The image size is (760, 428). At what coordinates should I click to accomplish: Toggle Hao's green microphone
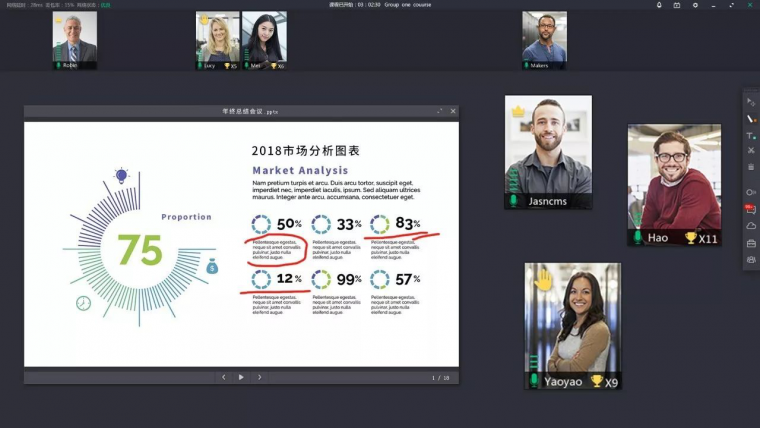[x=637, y=238]
